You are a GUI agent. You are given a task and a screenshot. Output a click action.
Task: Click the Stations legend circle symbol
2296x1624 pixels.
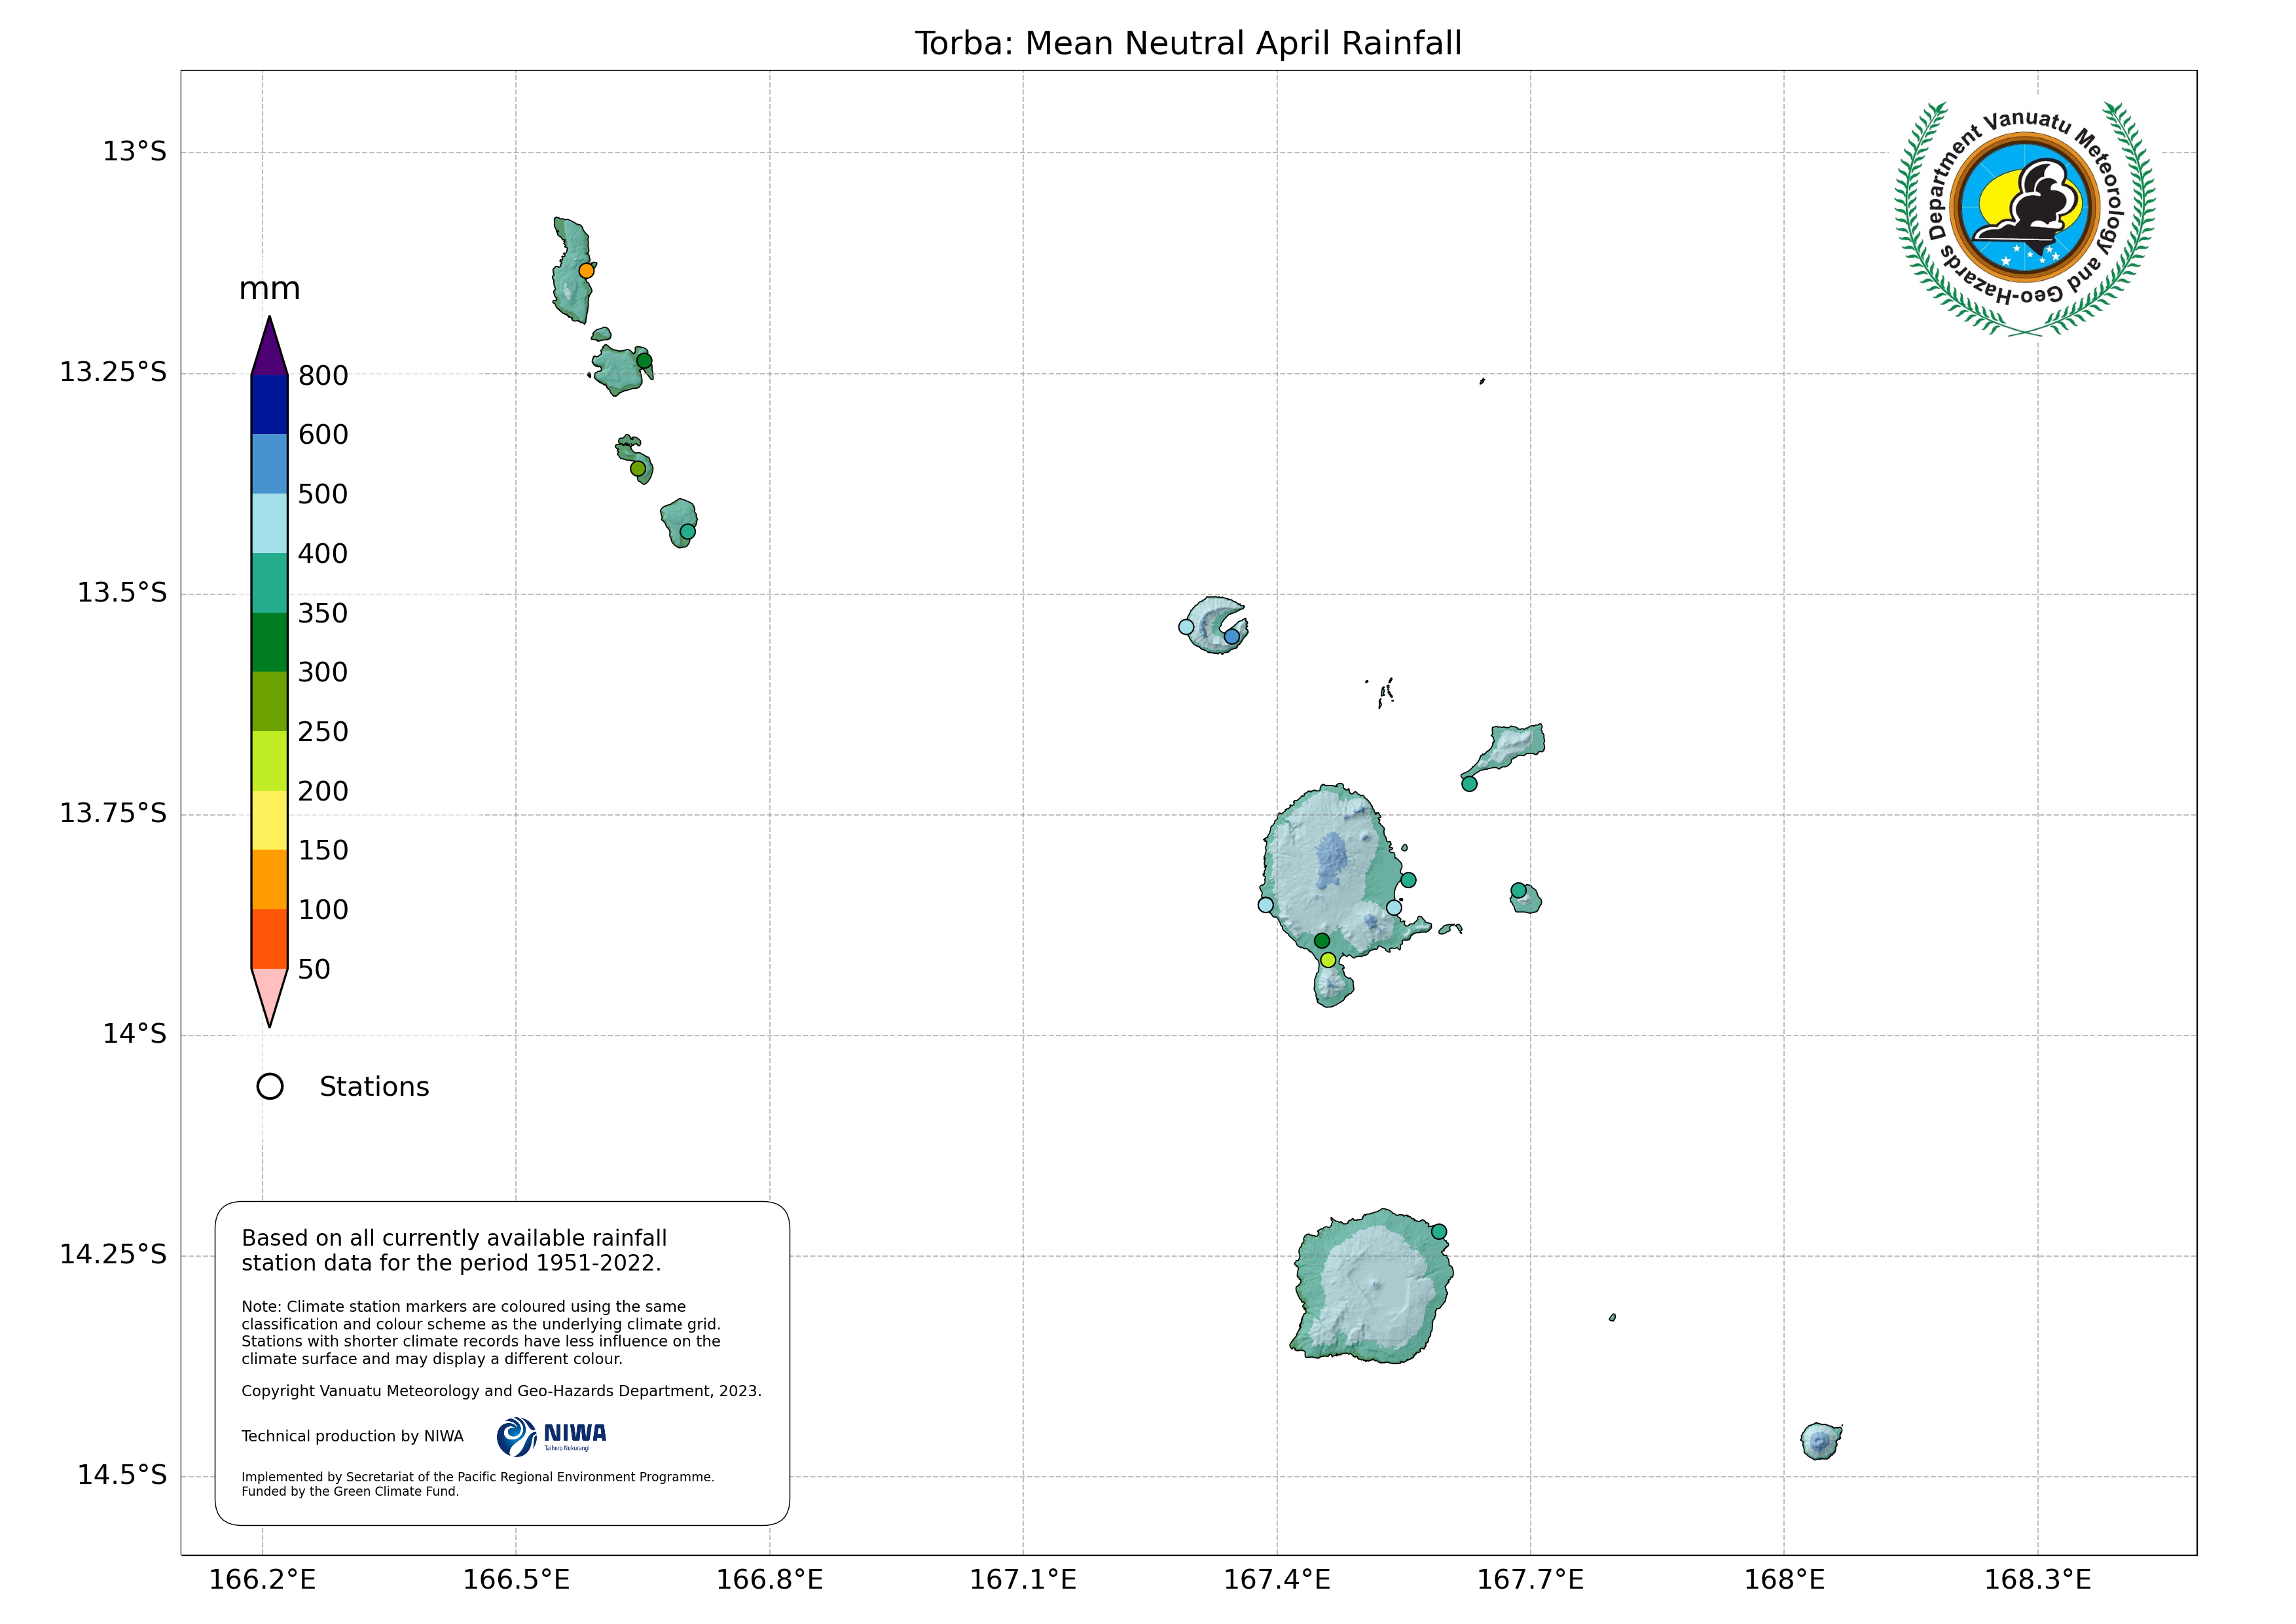(x=270, y=1087)
